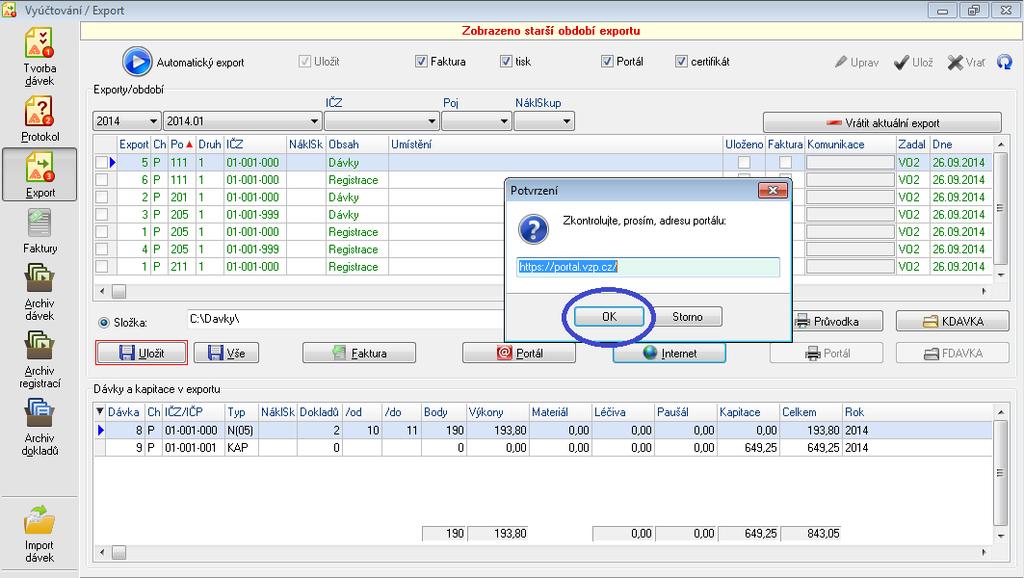Select the Složka radio button
This screenshot has width=1024, height=578.
tap(104, 323)
